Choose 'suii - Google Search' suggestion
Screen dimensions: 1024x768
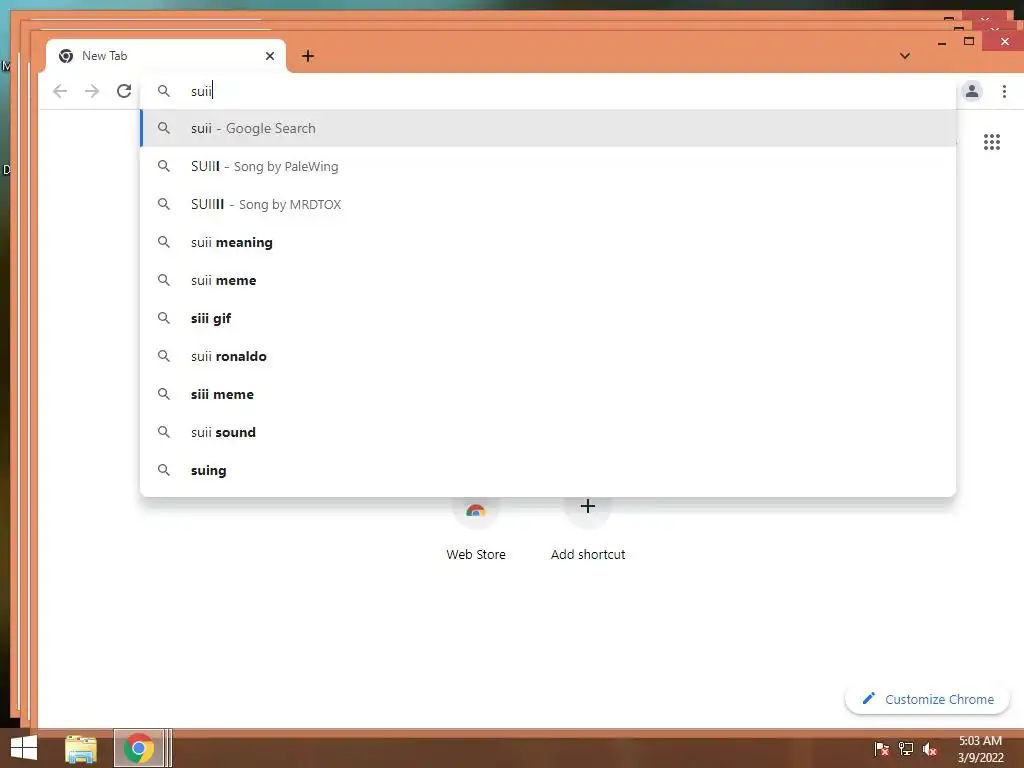548,128
